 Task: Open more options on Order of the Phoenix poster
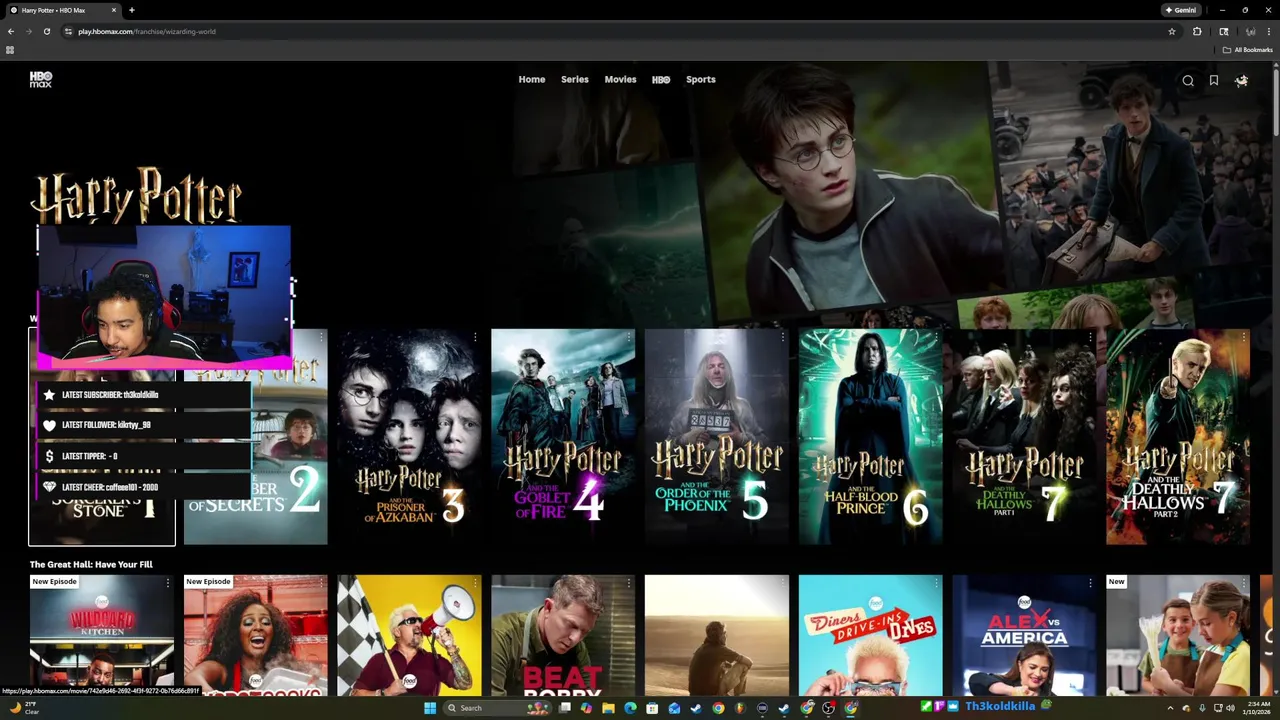pos(782,338)
